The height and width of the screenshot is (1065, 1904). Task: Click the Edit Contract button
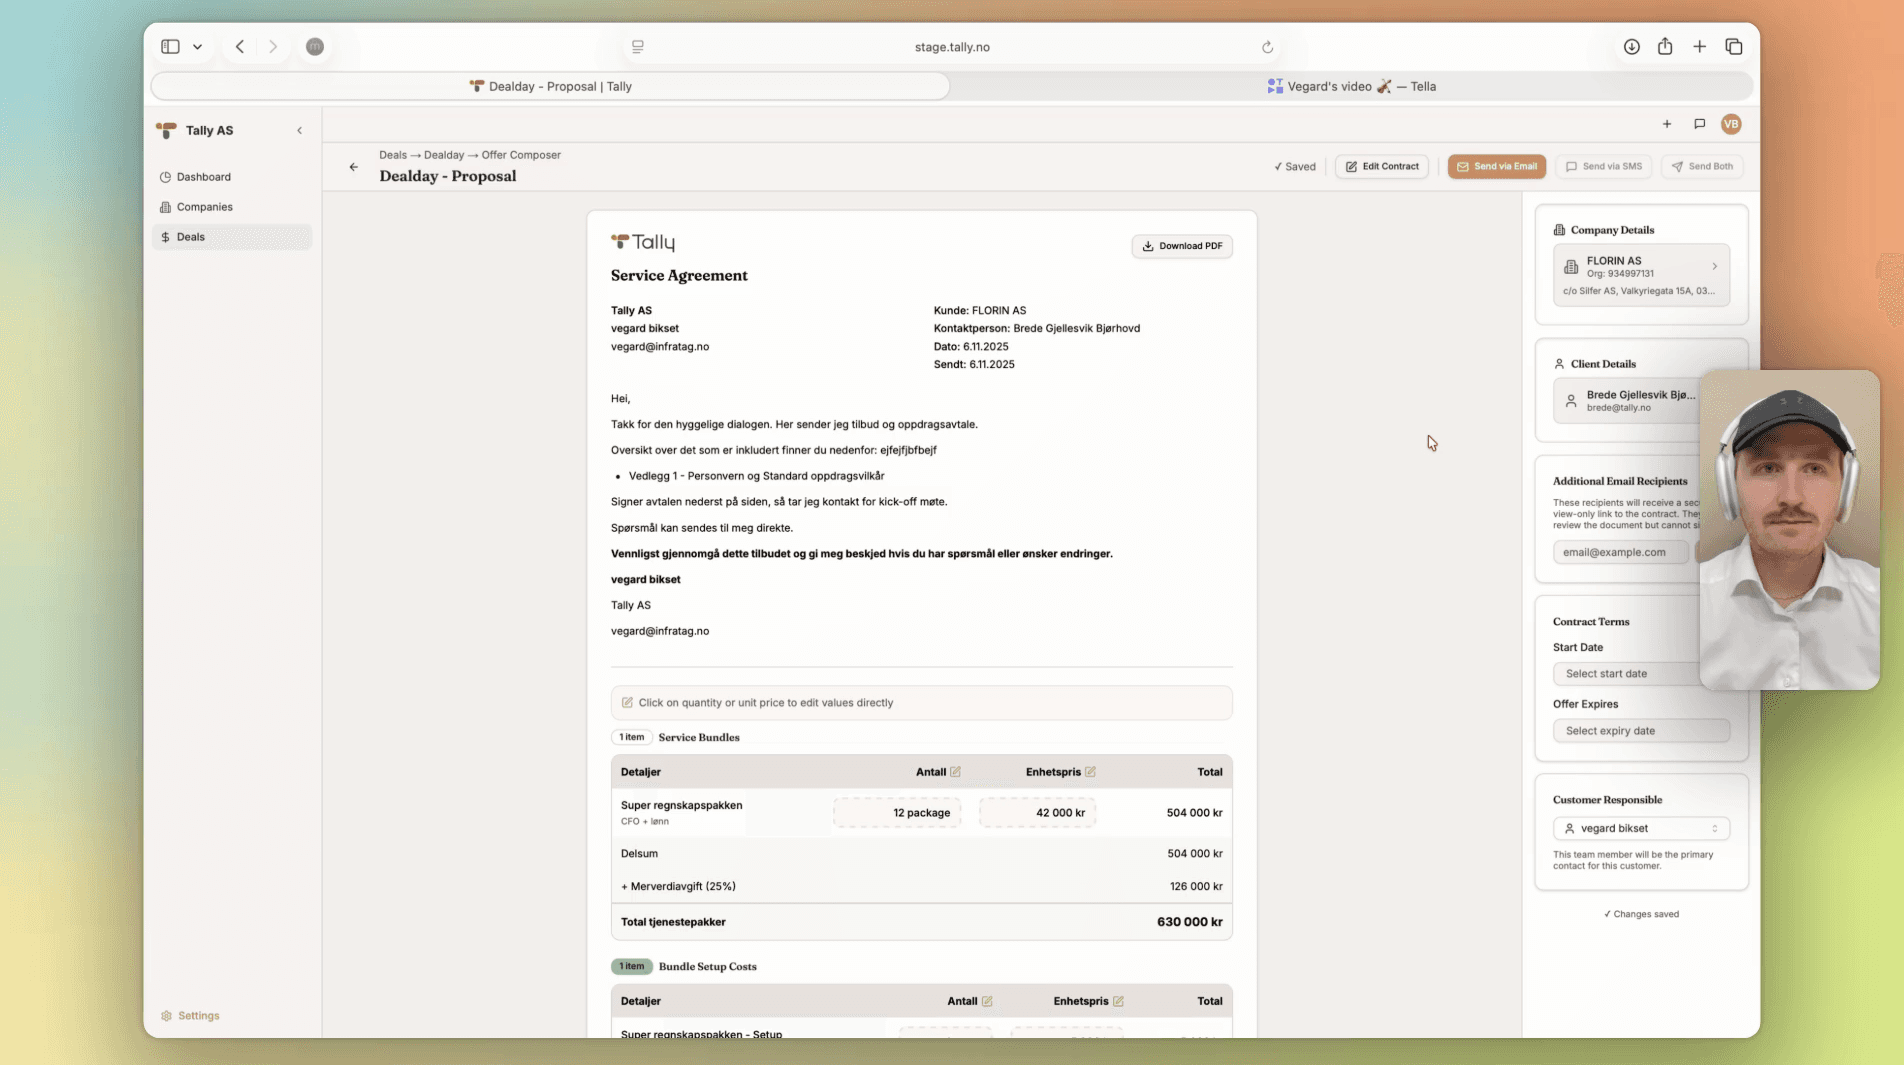tap(1382, 167)
